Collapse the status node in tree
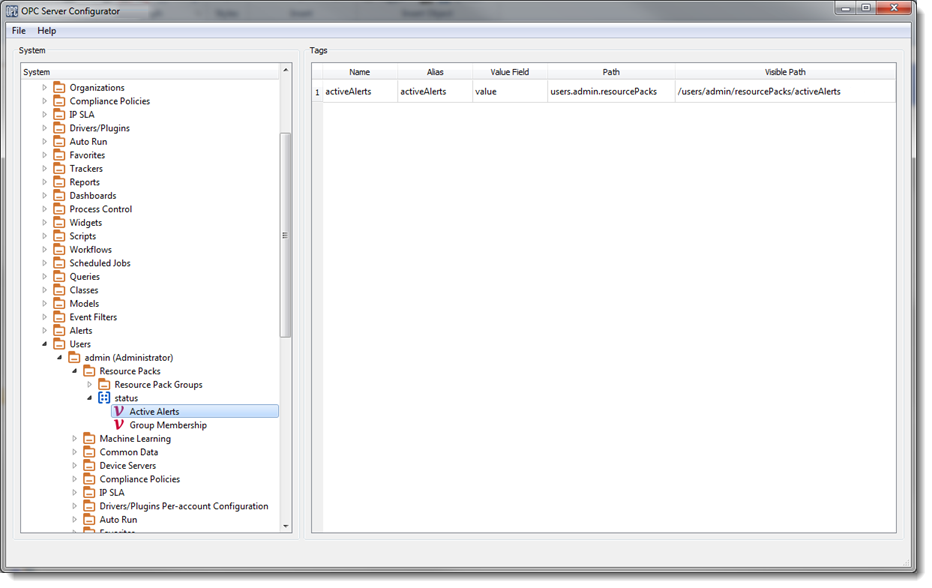This screenshot has height=588, width=932. [89, 398]
